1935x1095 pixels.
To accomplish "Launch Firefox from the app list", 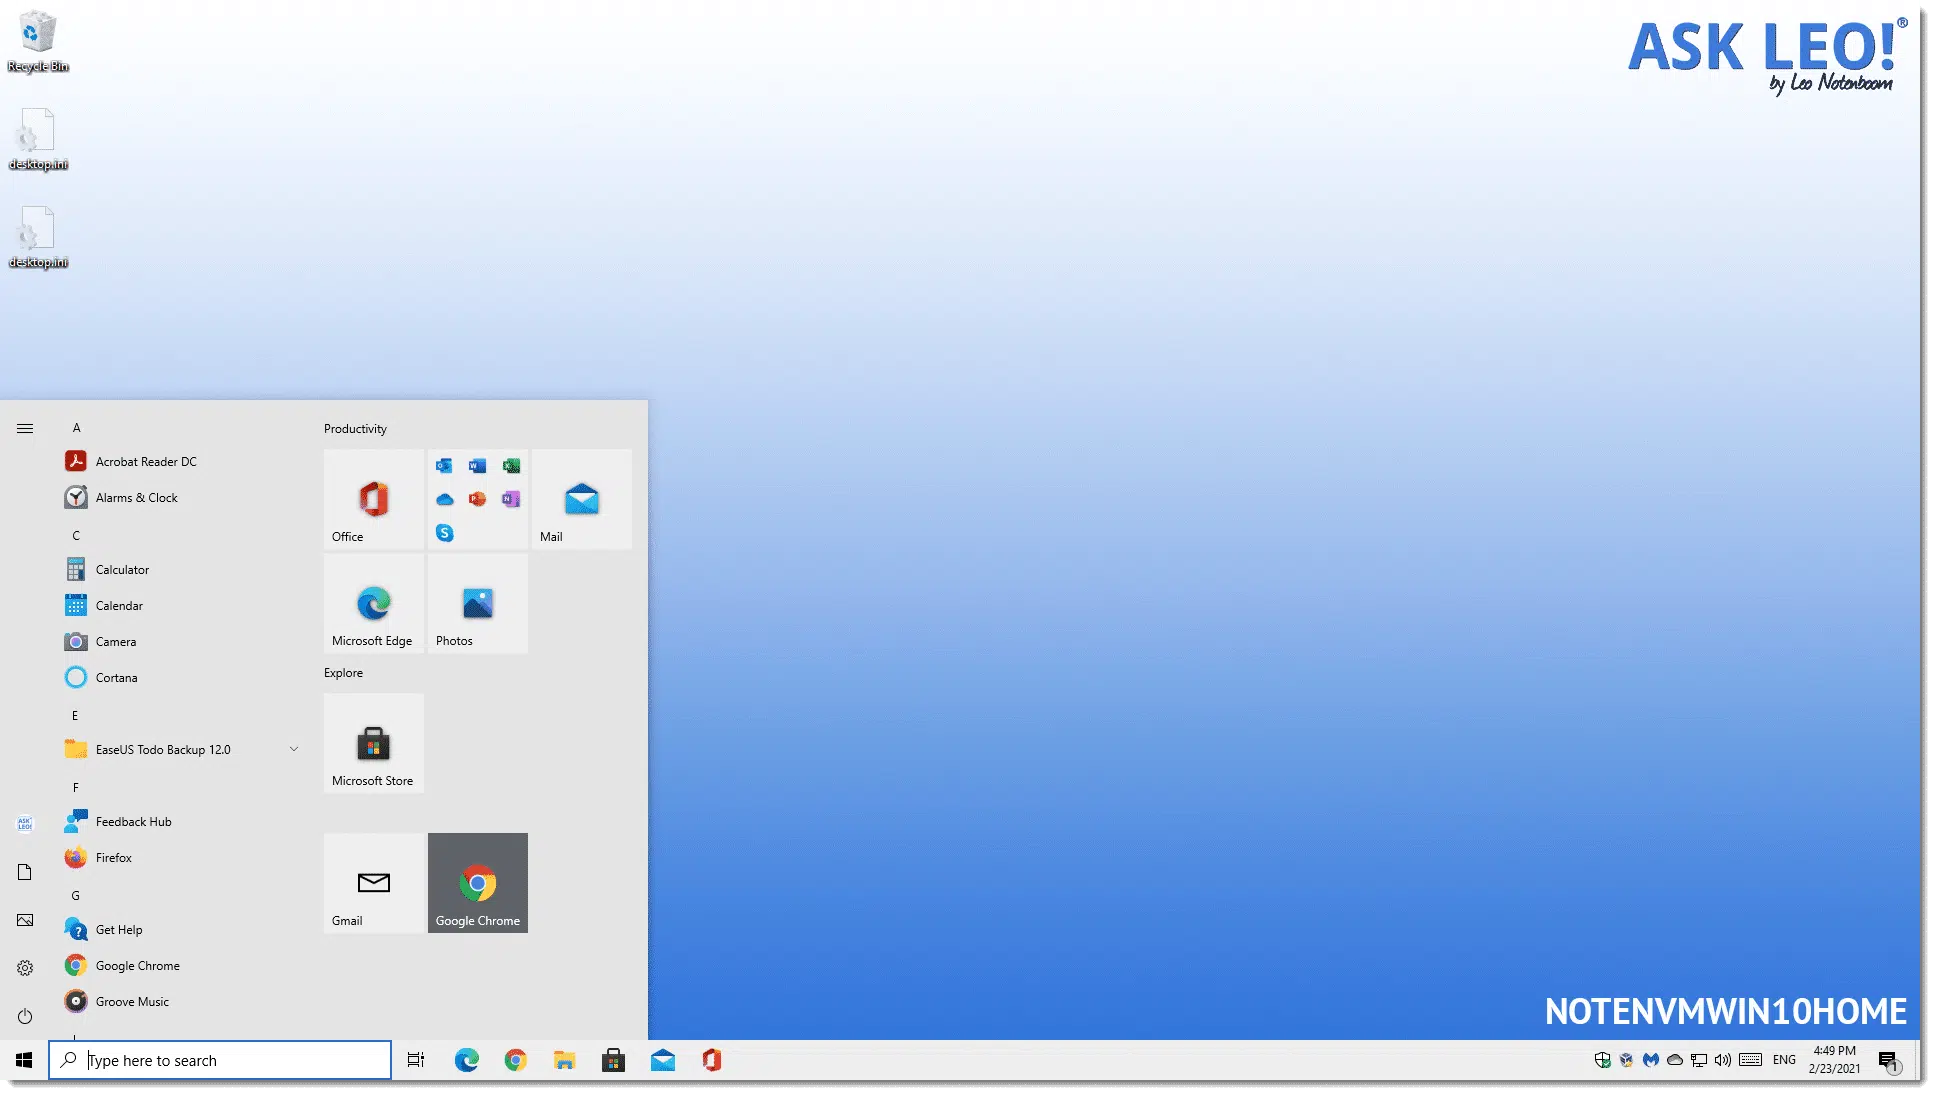I will point(180,857).
